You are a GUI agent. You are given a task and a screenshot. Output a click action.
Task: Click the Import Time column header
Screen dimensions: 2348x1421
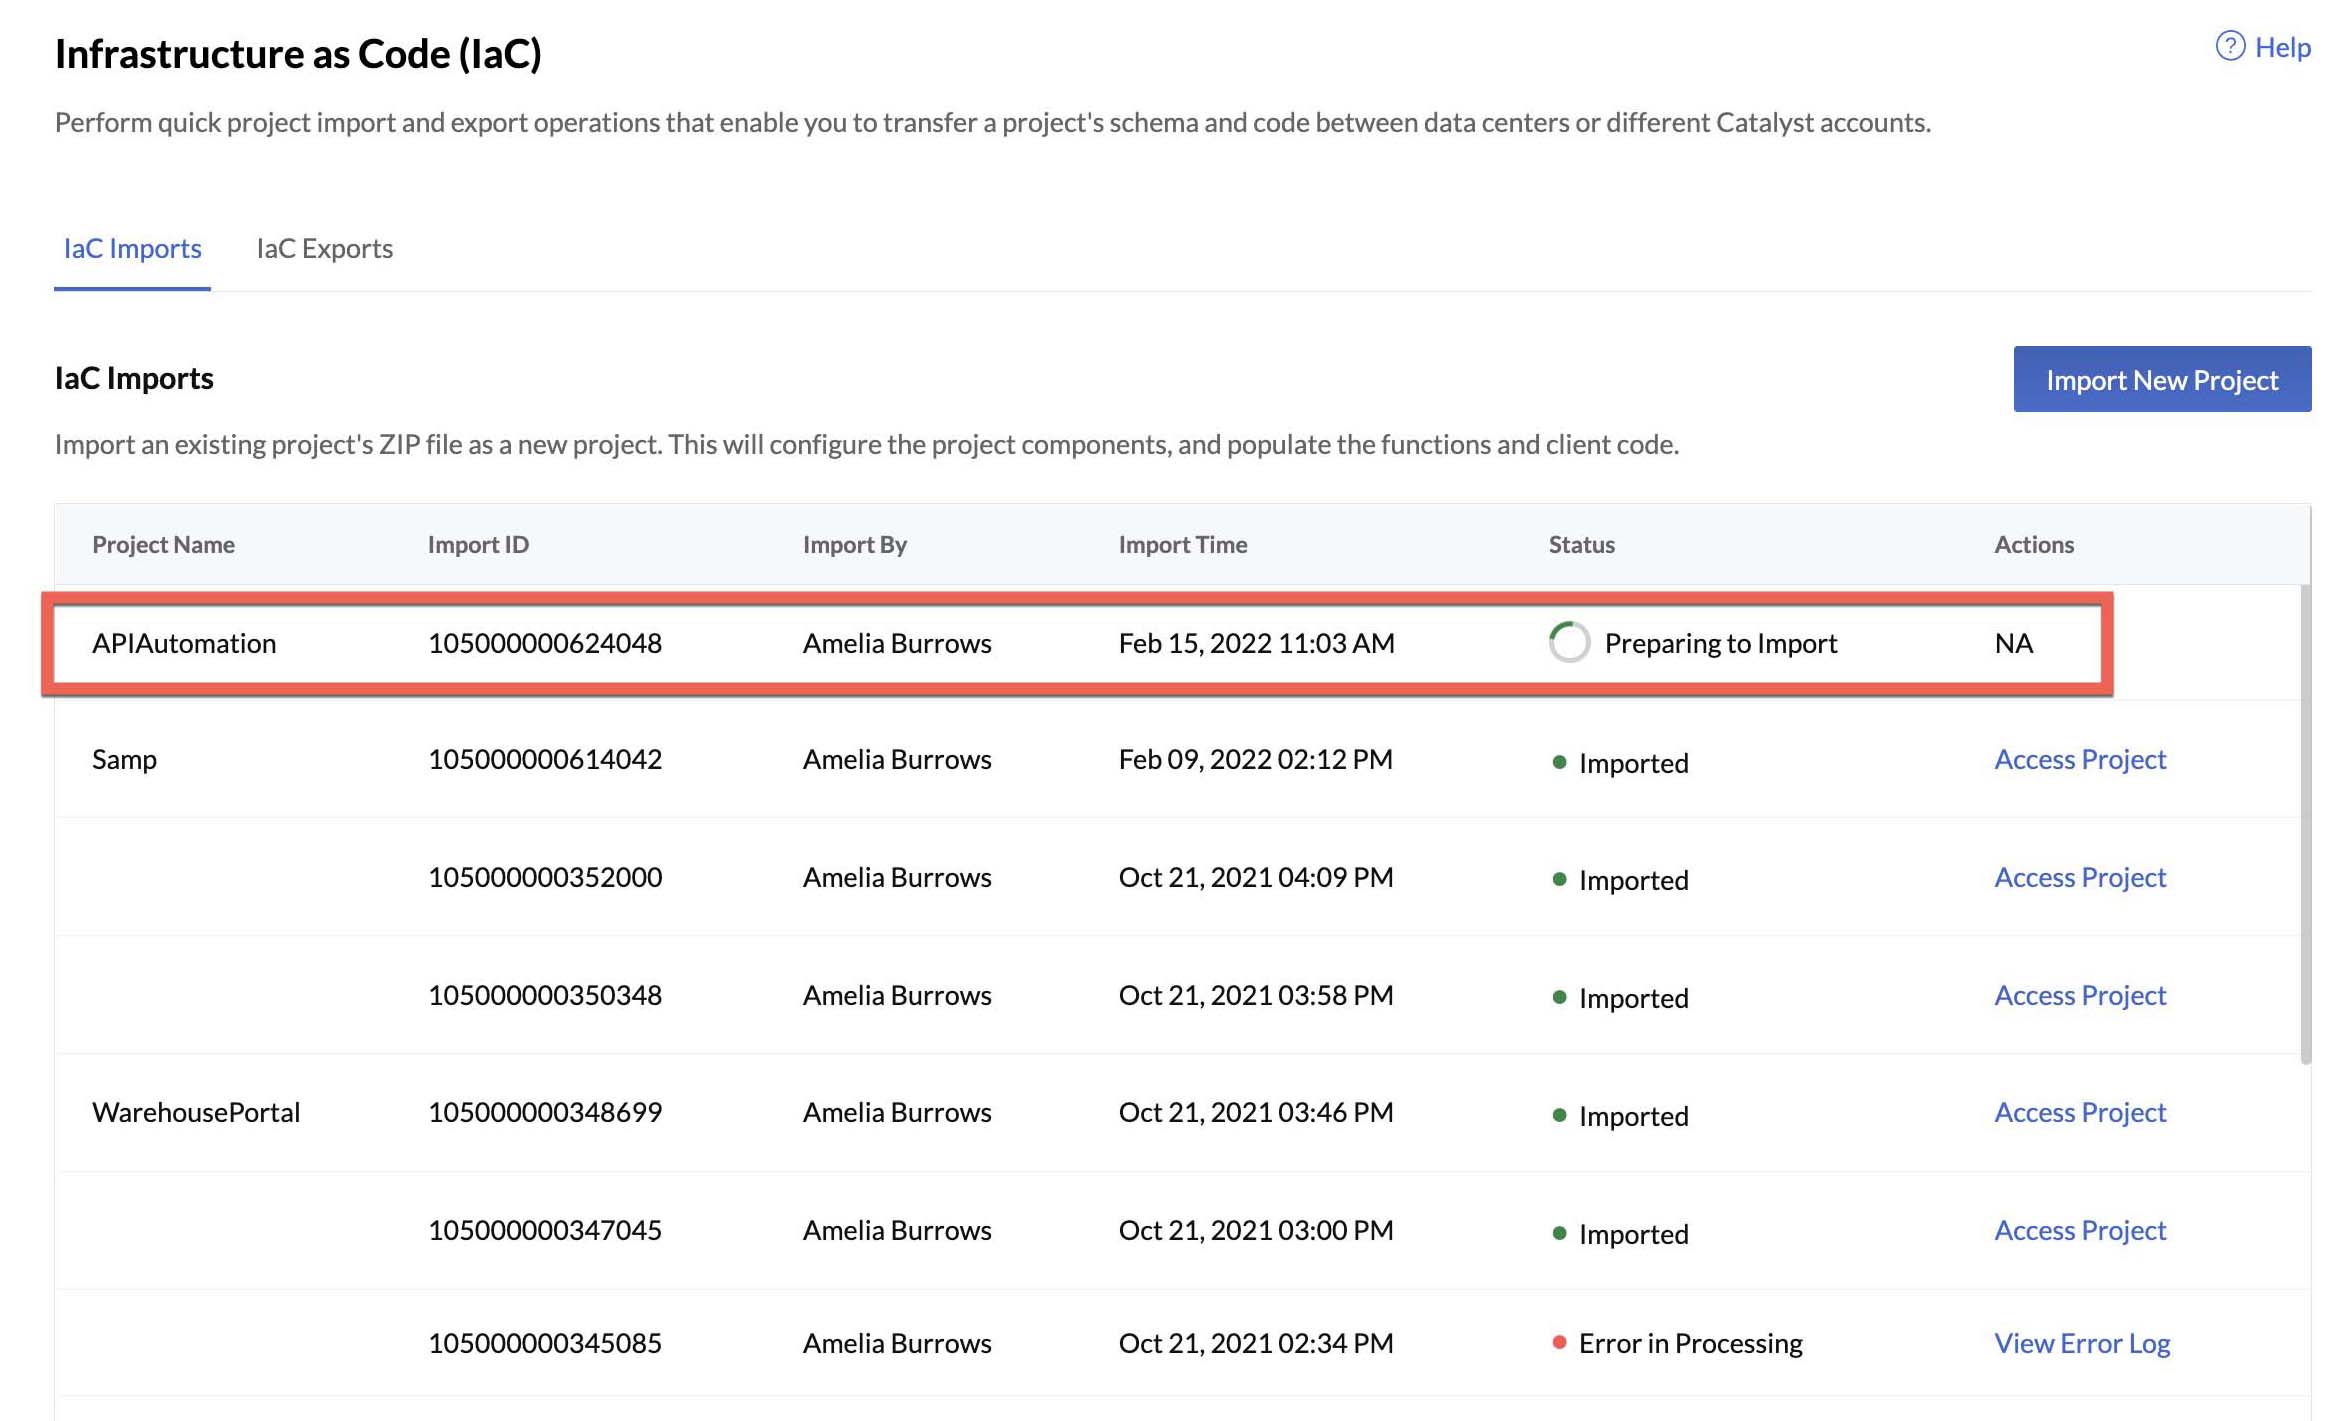tap(1183, 544)
